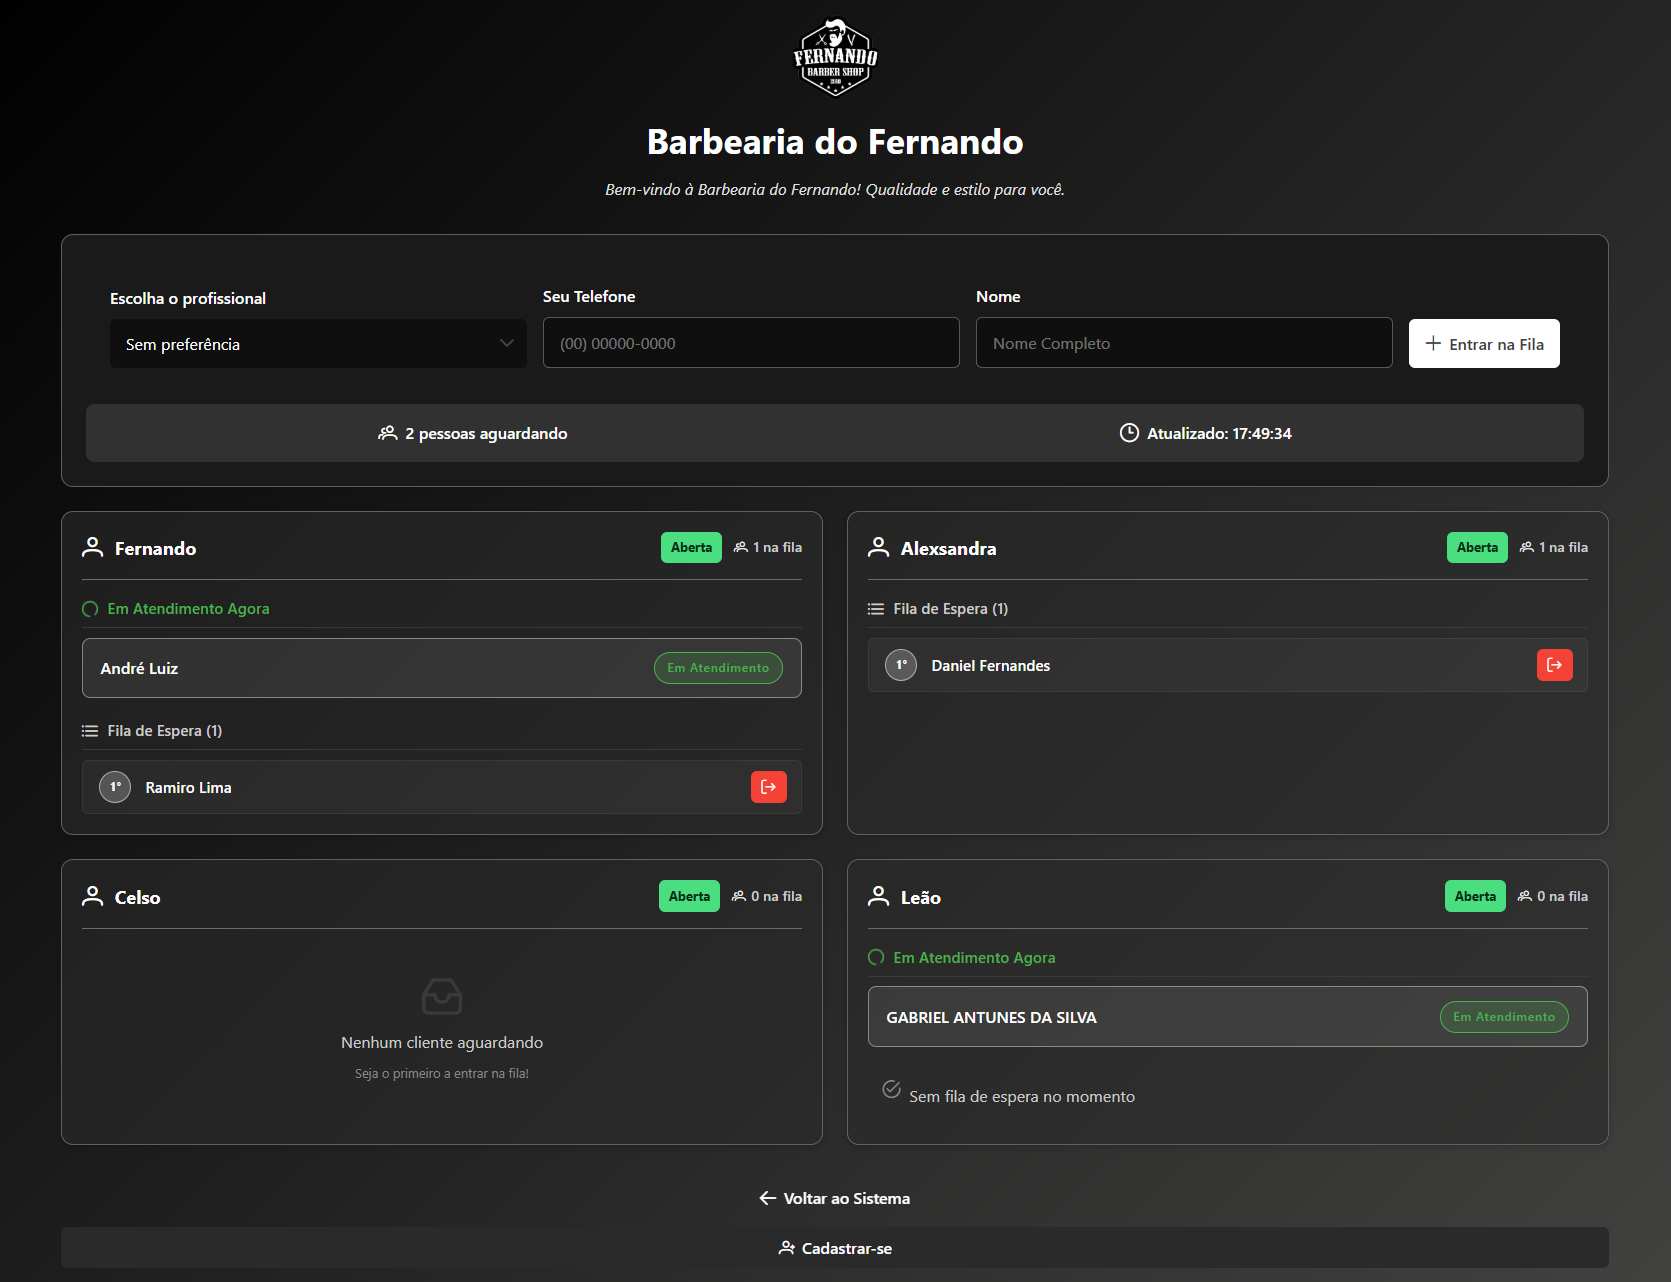Open the Escolha o profissional dropdown
The width and height of the screenshot is (1671, 1282).
pos(318,344)
